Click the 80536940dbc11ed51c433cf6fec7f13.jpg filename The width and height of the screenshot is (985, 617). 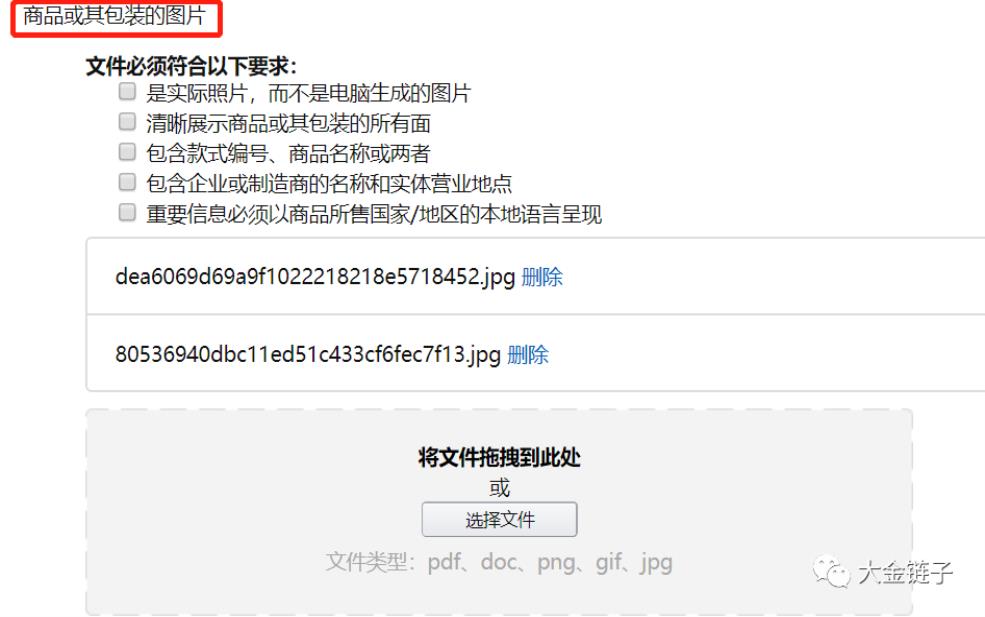[308, 354]
